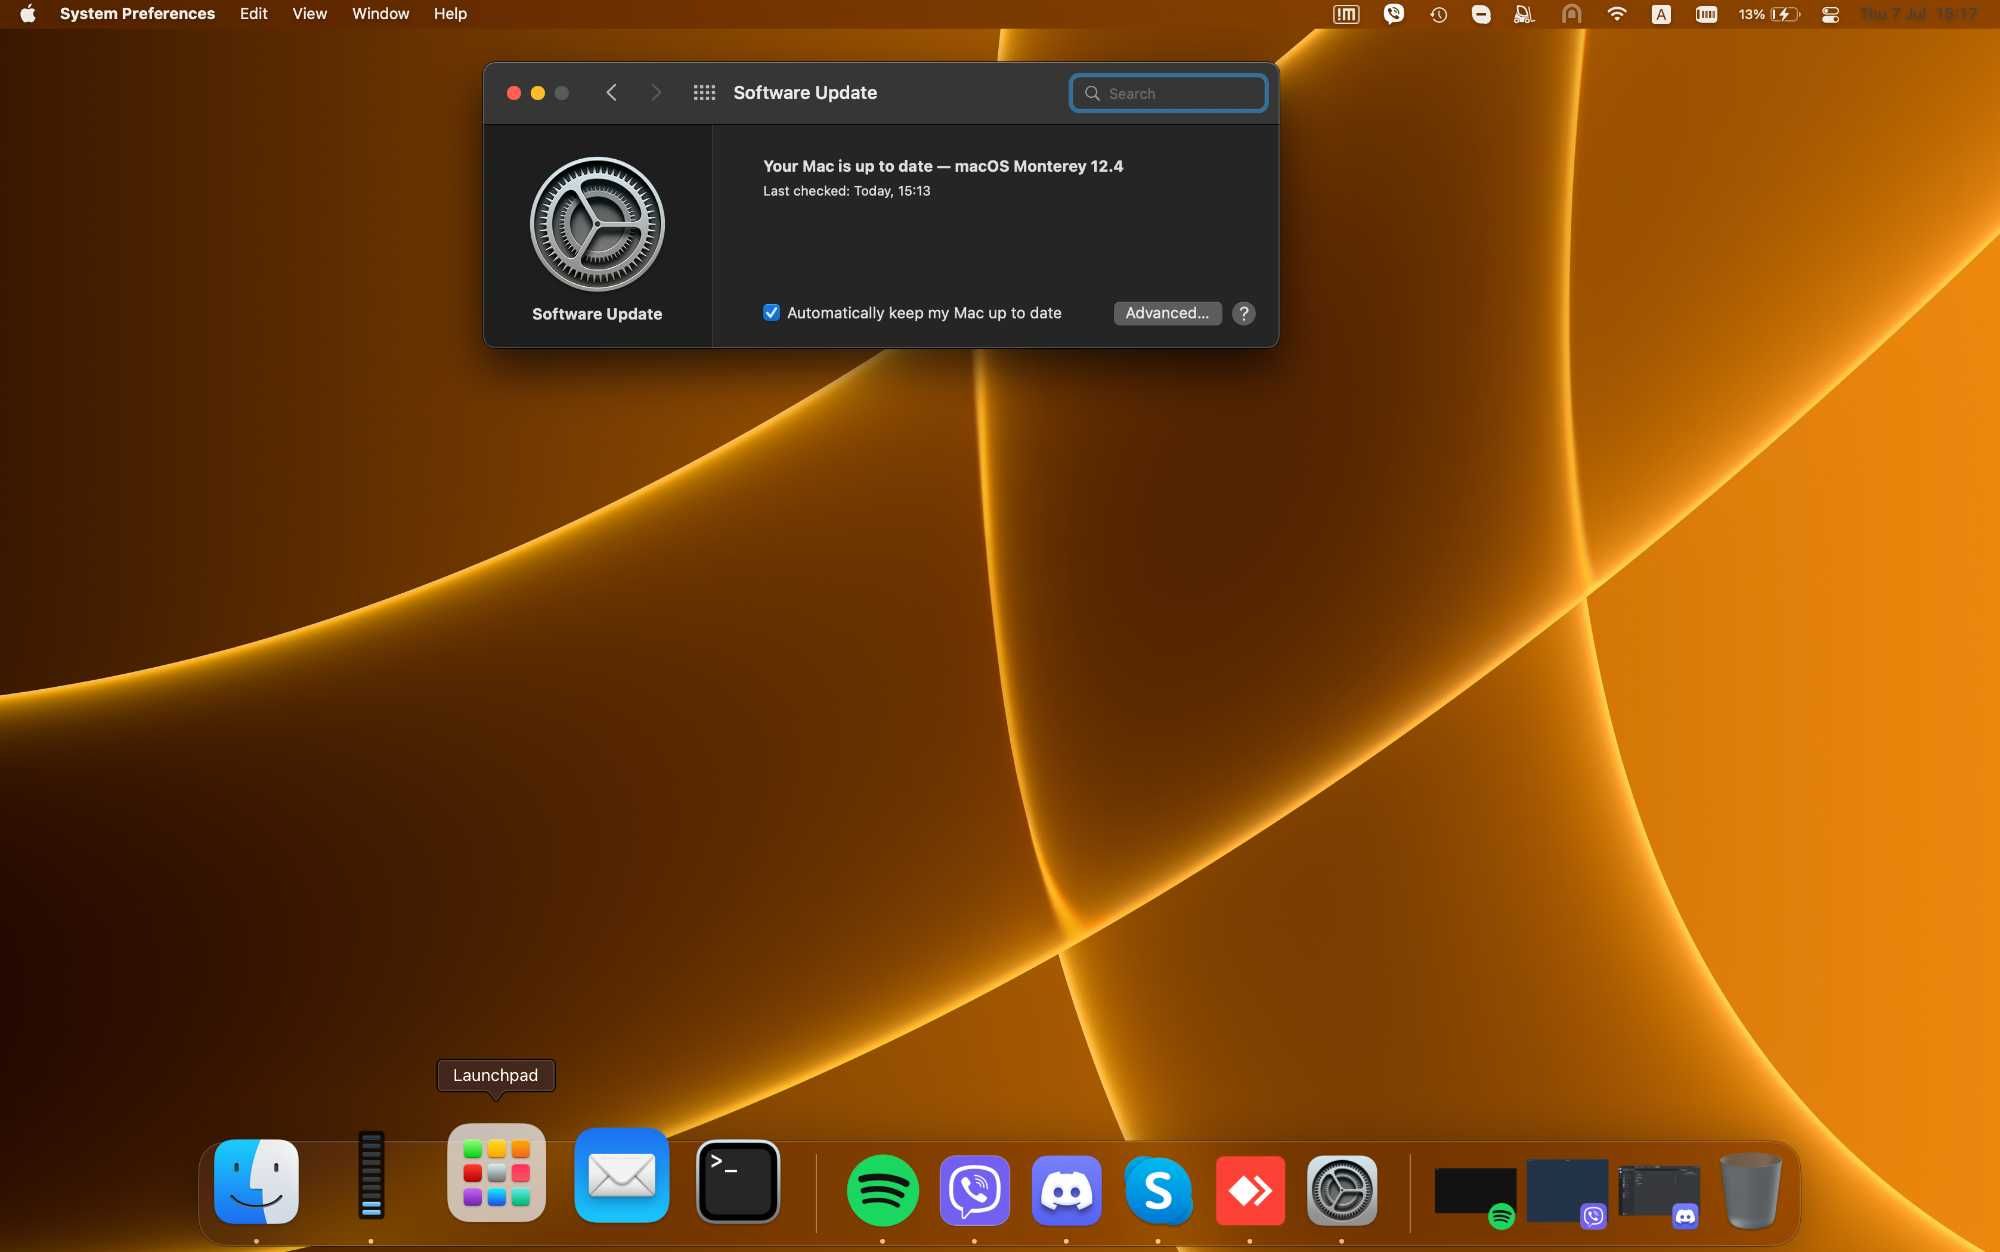Click the 'Last checked: Today, 15:13' text

tap(846, 191)
